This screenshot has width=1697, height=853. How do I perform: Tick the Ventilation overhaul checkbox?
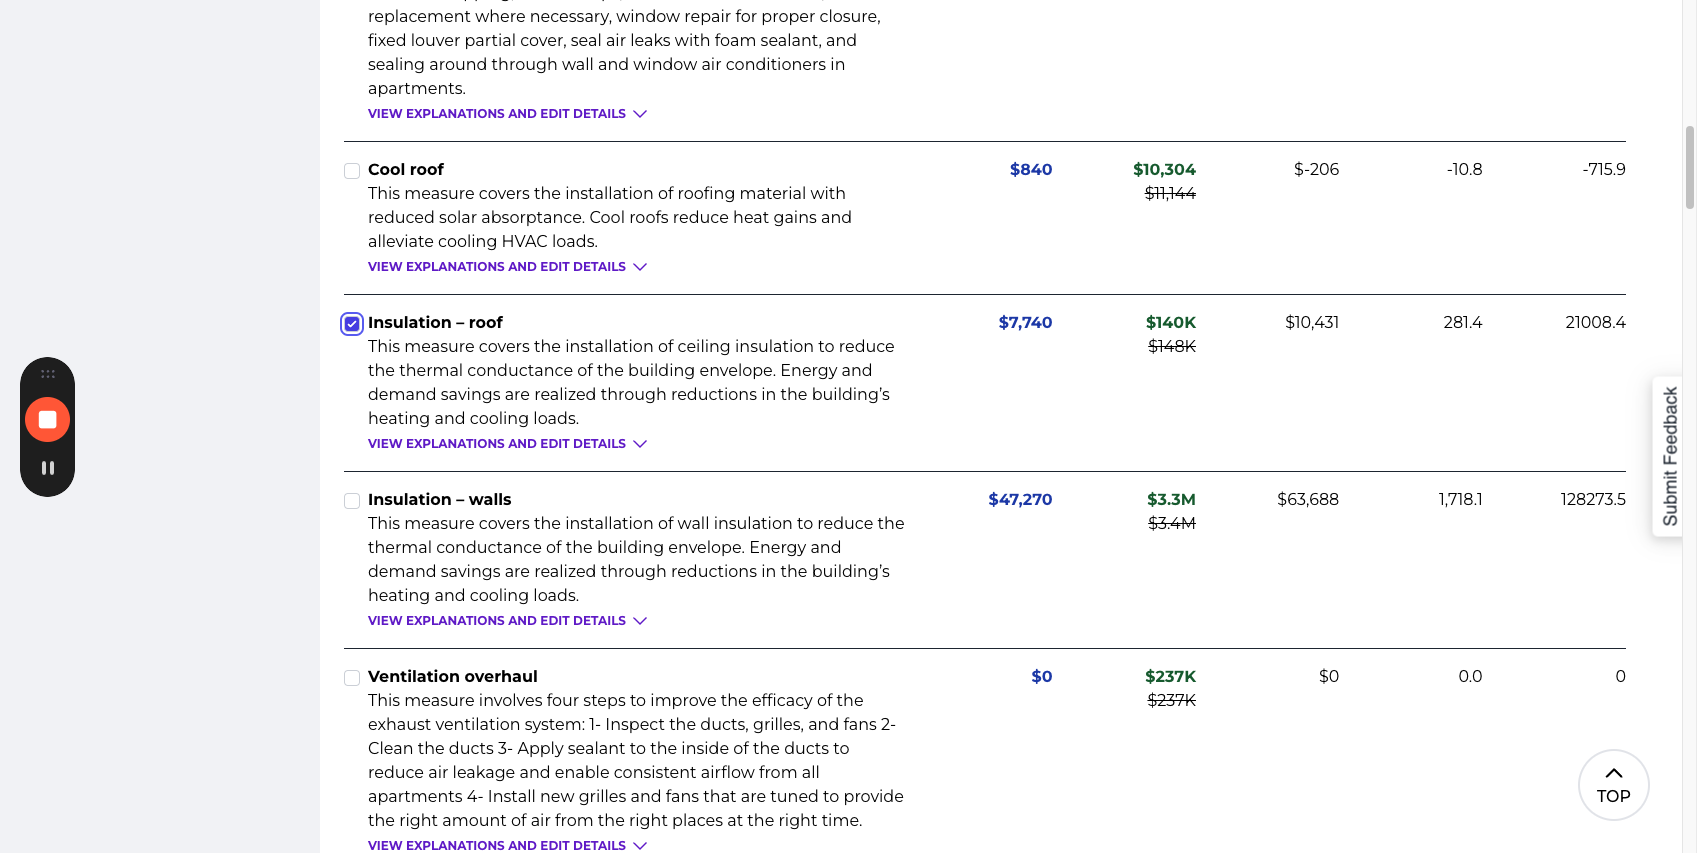tap(352, 678)
